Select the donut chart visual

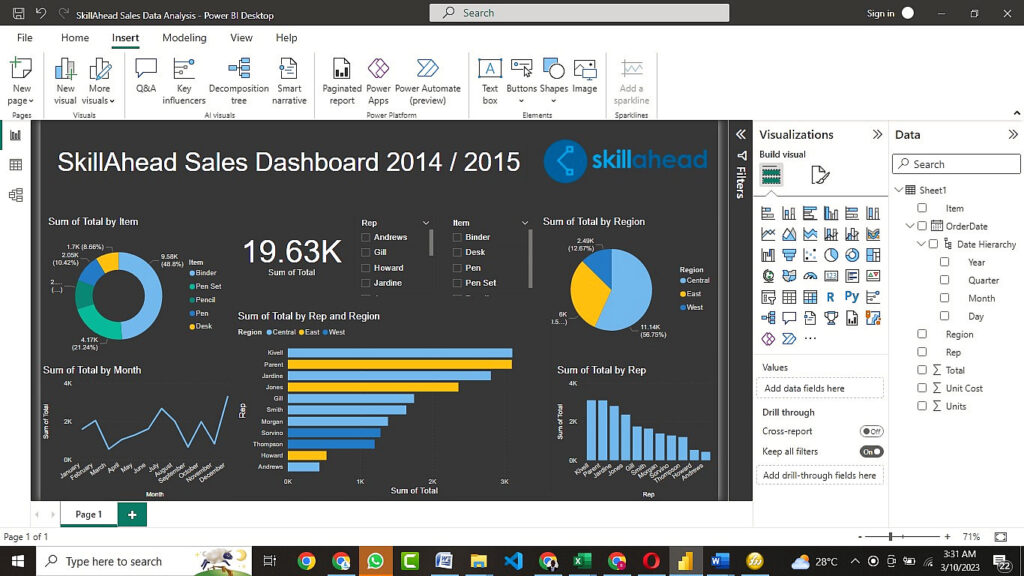pyautogui.click(x=852, y=255)
